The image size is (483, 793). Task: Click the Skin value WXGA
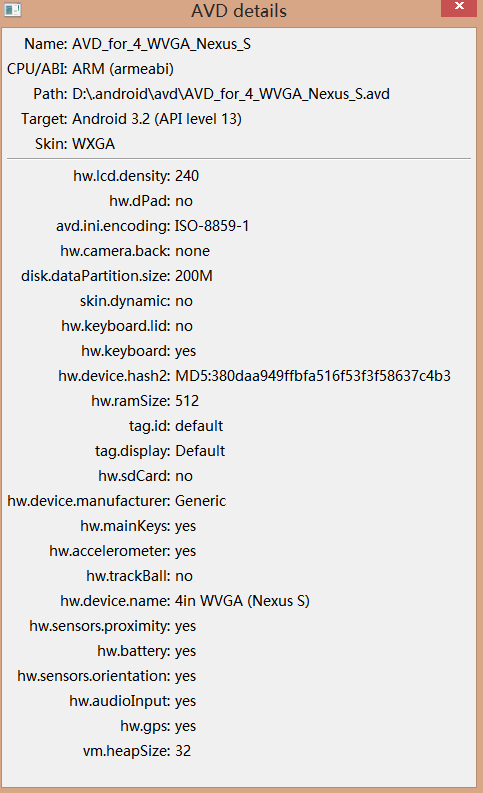pyautogui.click(x=94, y=144)
